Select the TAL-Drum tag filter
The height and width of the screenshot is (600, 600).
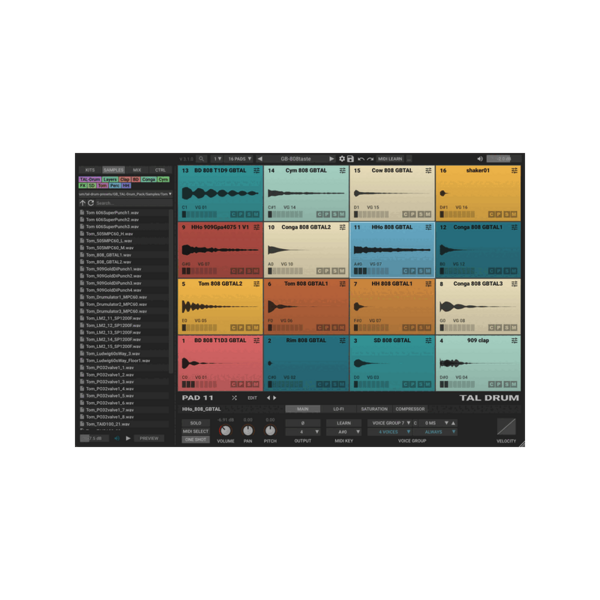coord(90,179)
